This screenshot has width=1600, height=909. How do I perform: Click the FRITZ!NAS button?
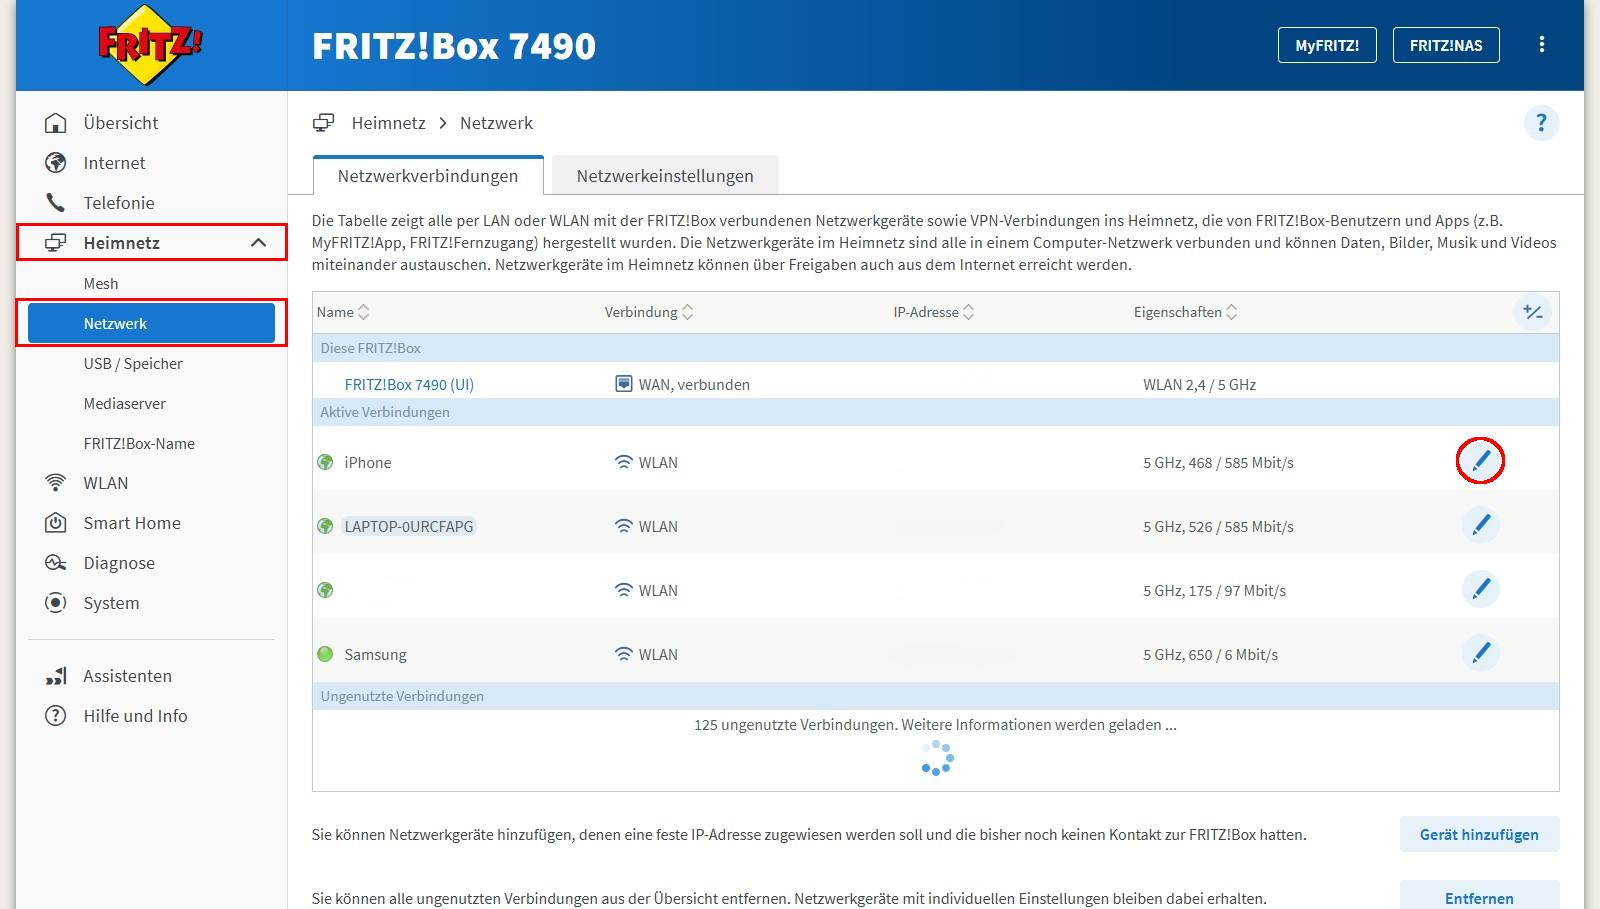(1446, 45)
